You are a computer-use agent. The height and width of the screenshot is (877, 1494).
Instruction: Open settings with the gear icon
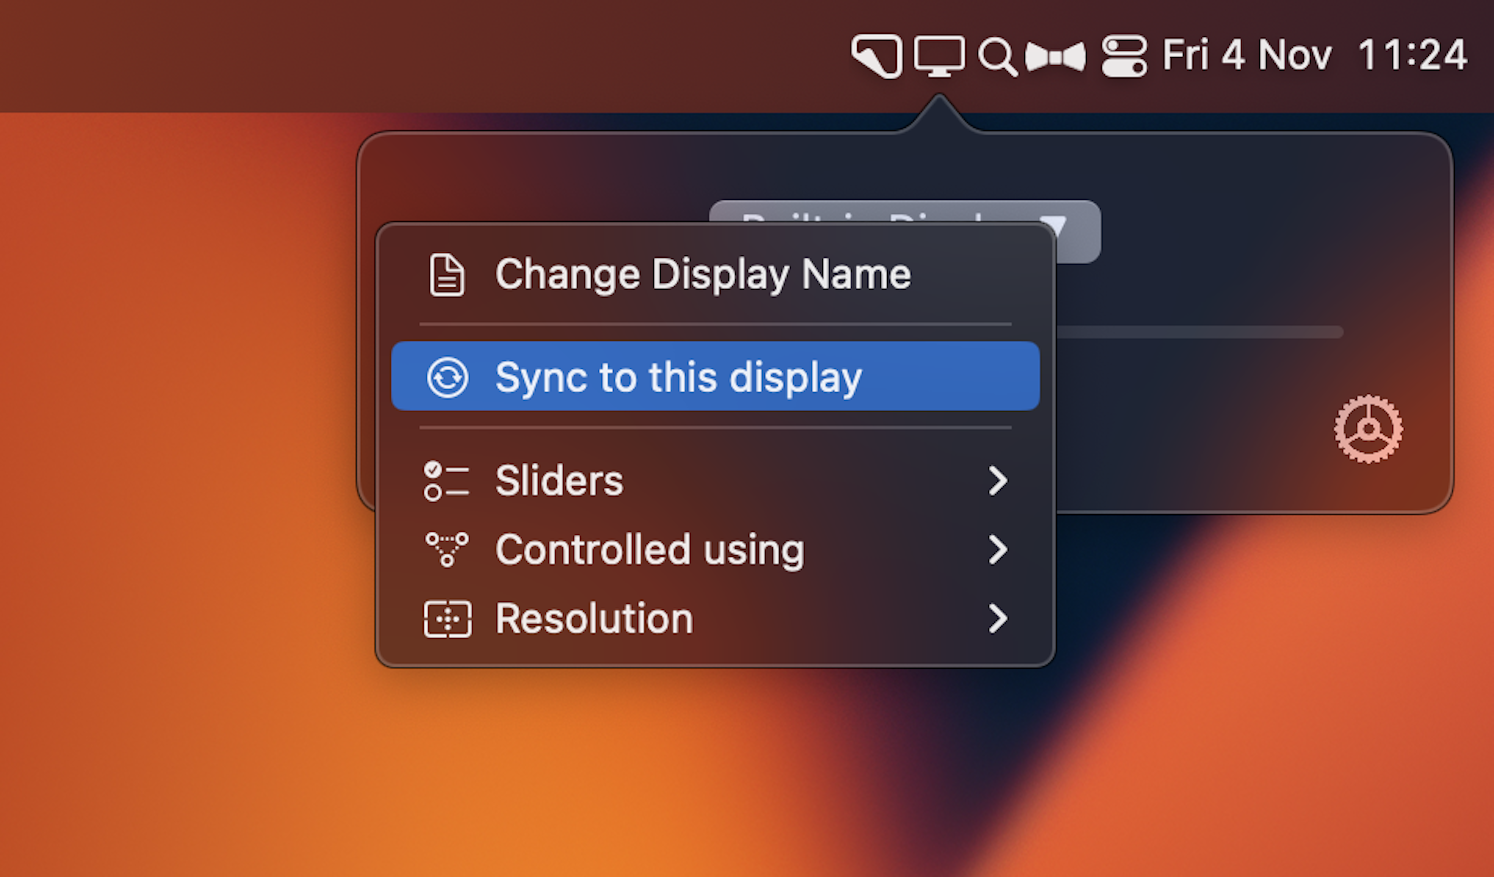tap(1368, 429)
